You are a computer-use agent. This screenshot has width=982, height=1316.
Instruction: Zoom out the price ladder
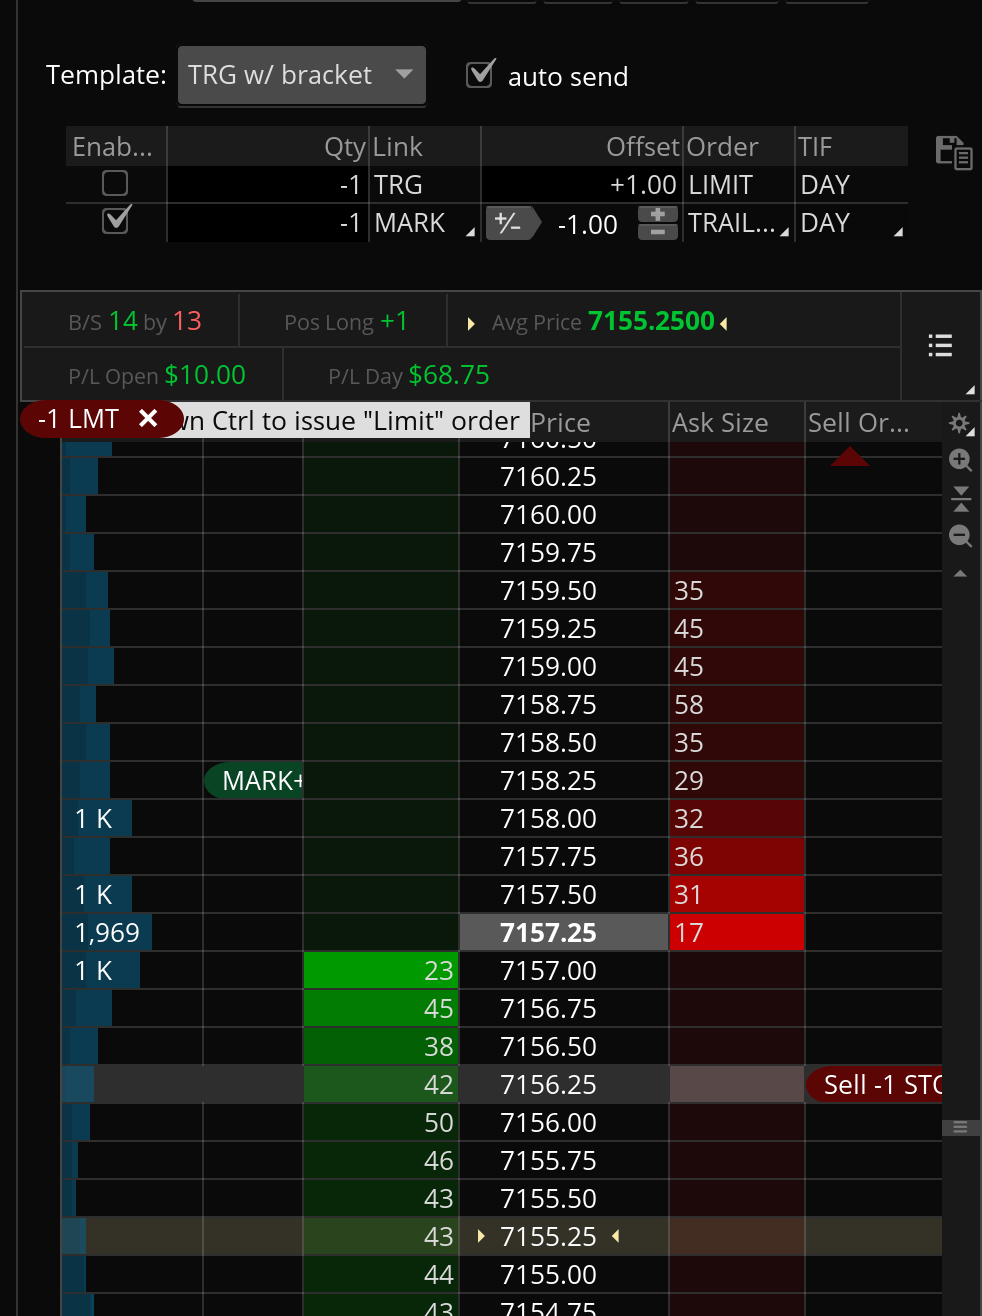point(960,536)
